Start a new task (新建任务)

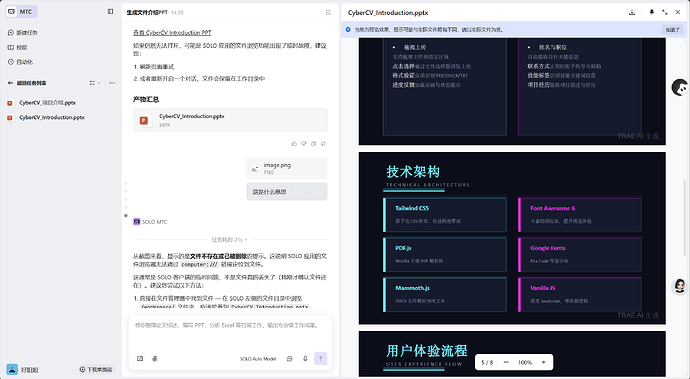[23, 33]
